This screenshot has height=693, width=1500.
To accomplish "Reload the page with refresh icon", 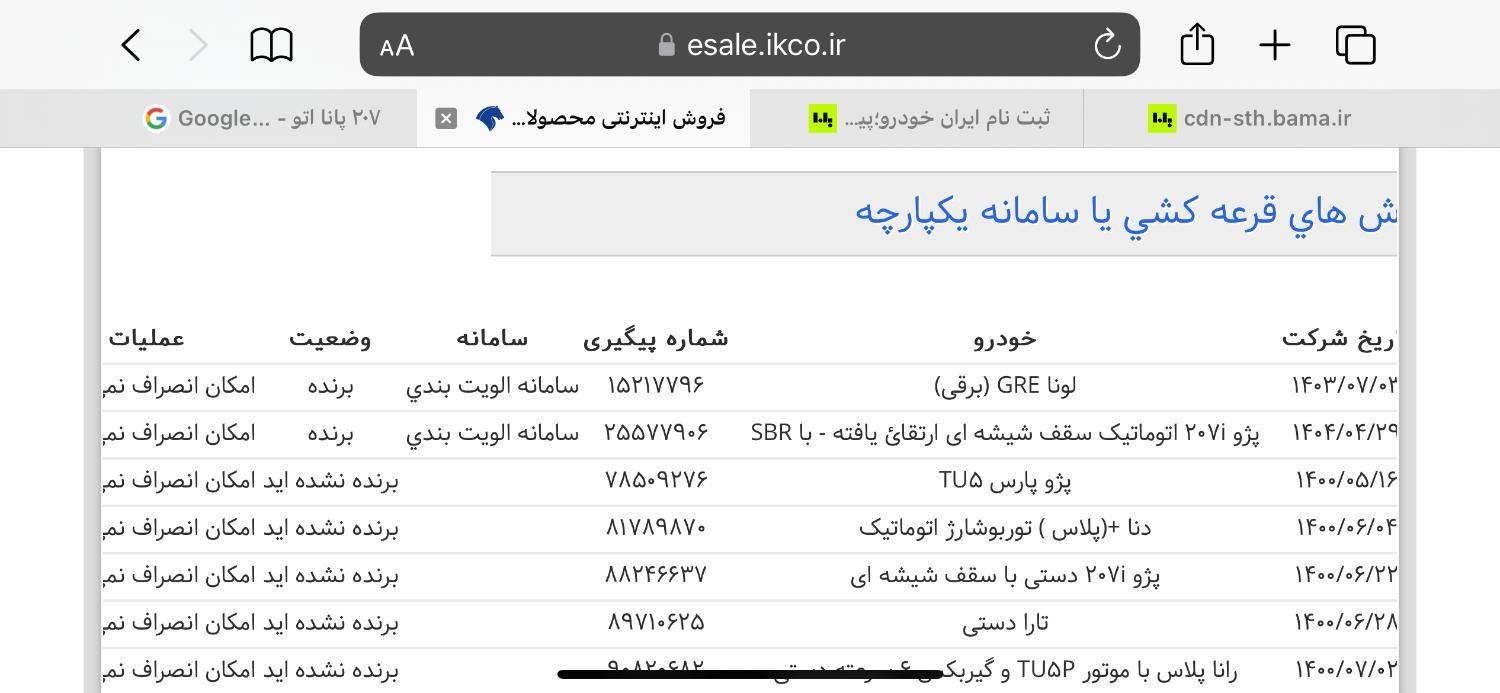I will click(x=1107, y=44).
